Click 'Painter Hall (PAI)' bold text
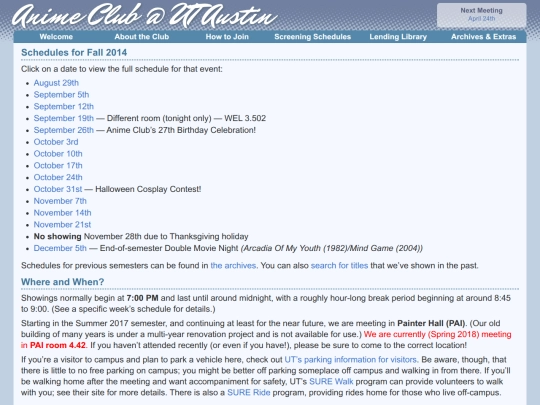Image resolution: width=540 pixels, height=405 pixels. 431,323
